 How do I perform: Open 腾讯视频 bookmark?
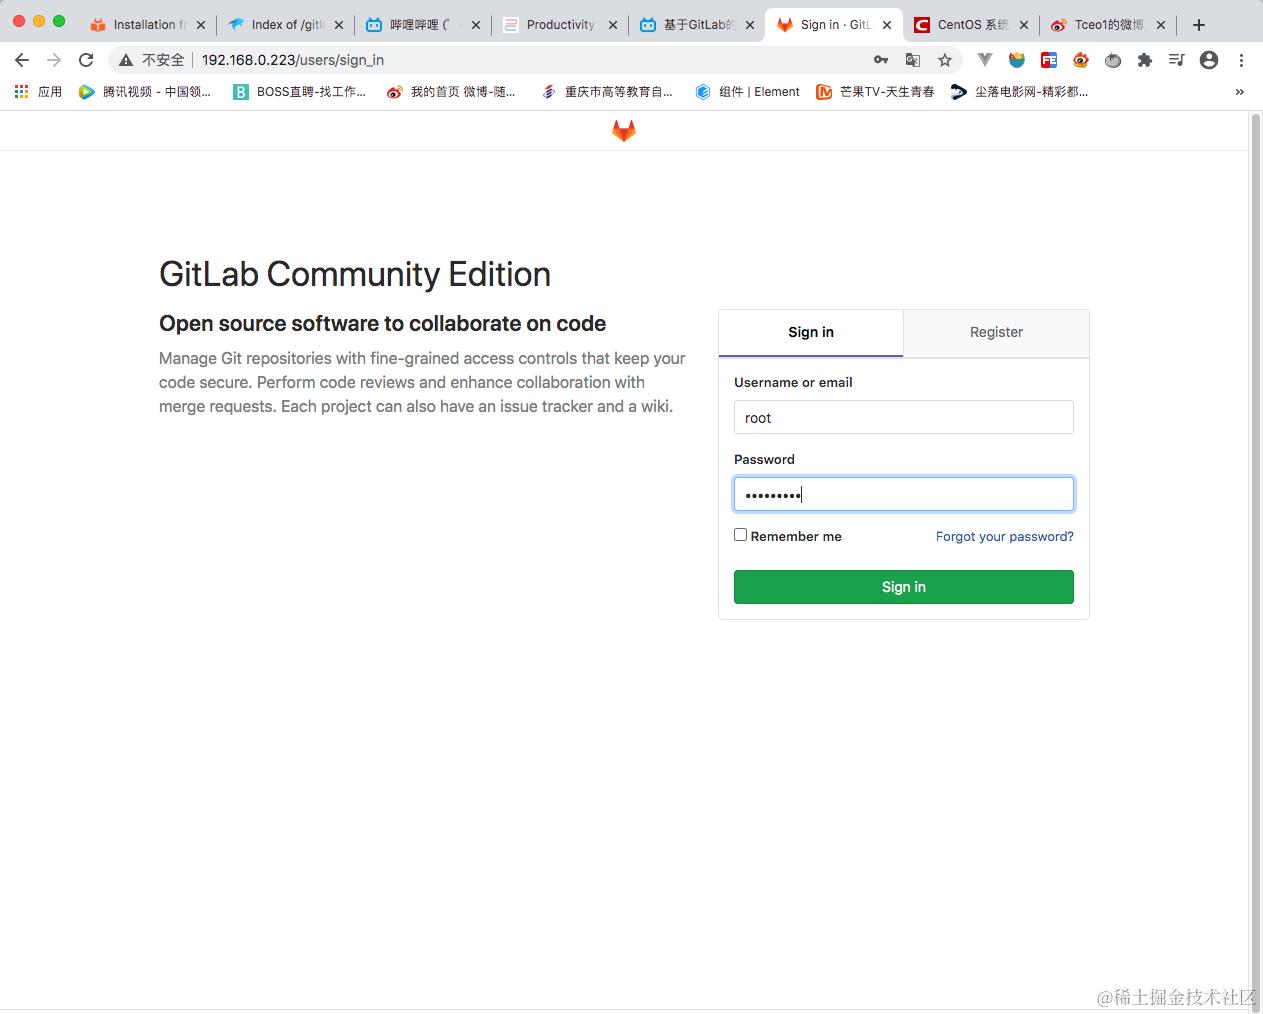[145, 92]
